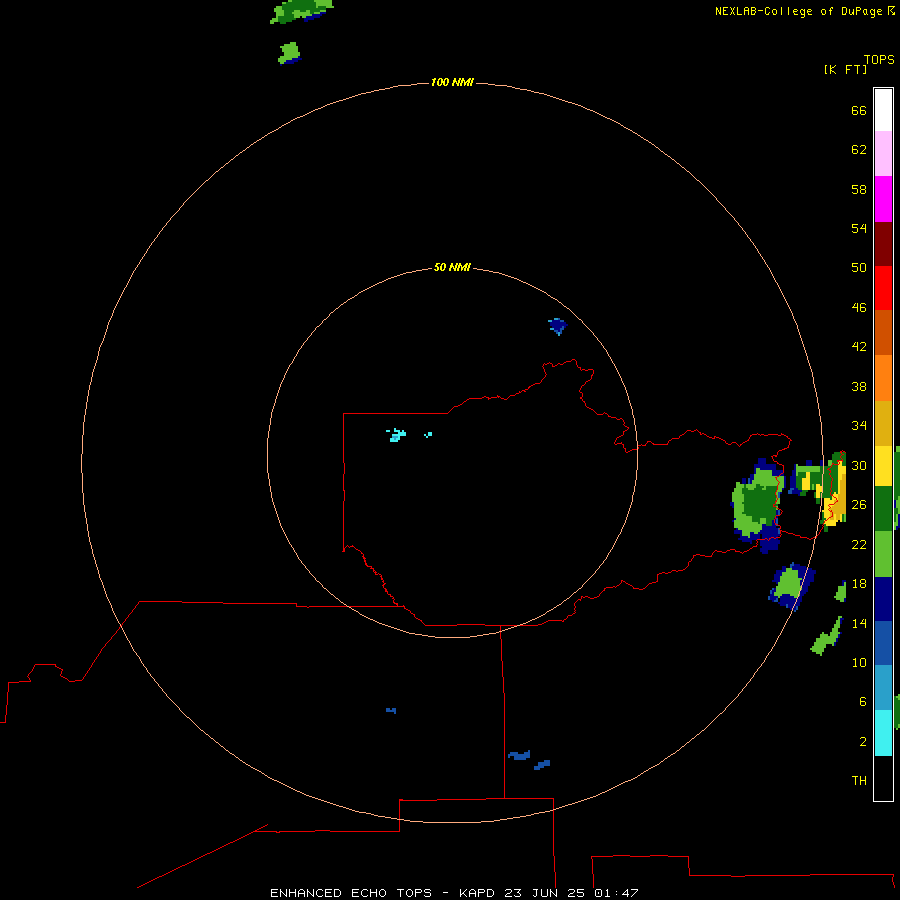The width and height of the screenshot is (900, 900).
Task: Click the bright yellow legend swatch
Action: coord(883,466)
